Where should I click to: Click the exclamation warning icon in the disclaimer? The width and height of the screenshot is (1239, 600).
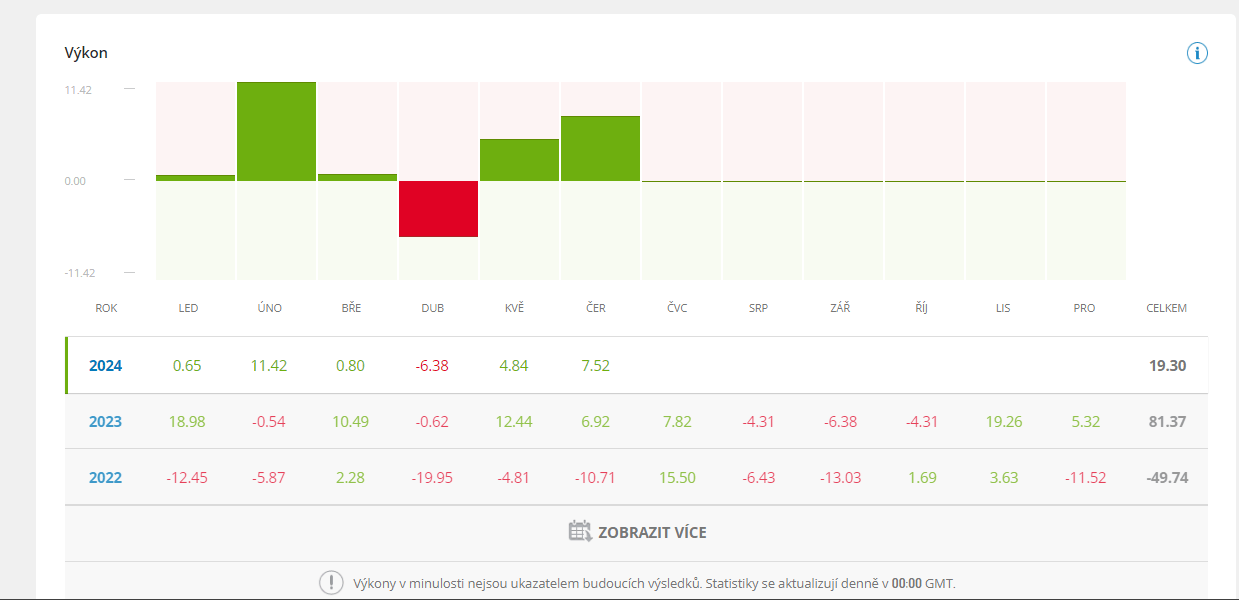(331, 582)
